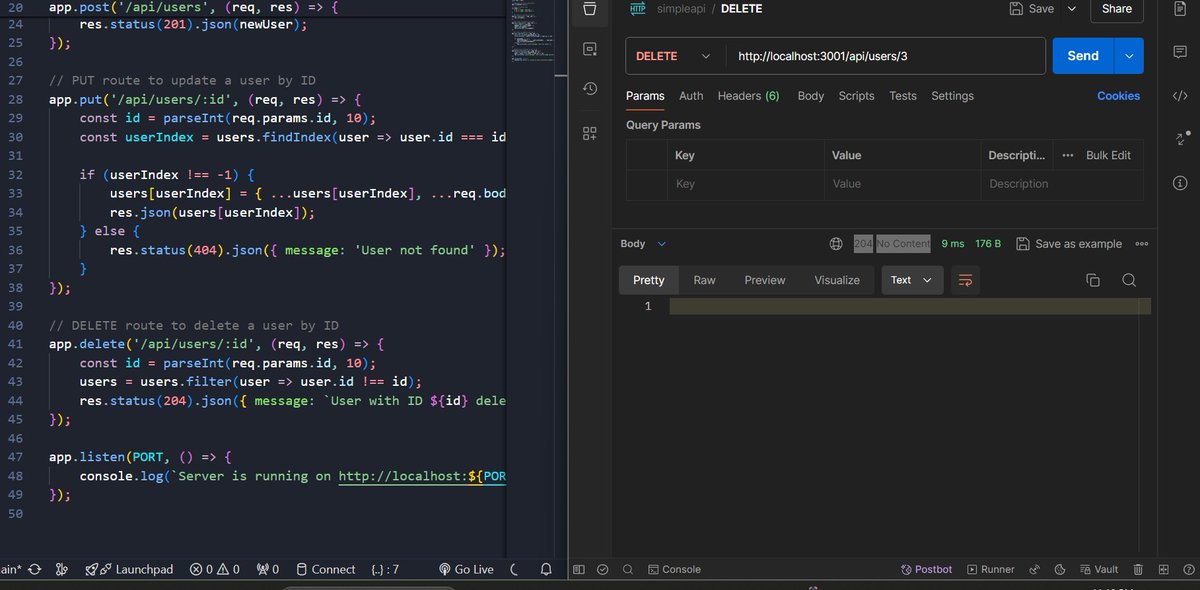Switch to the Params tab
Screen dimensions: 1200x590
[645, 96]
